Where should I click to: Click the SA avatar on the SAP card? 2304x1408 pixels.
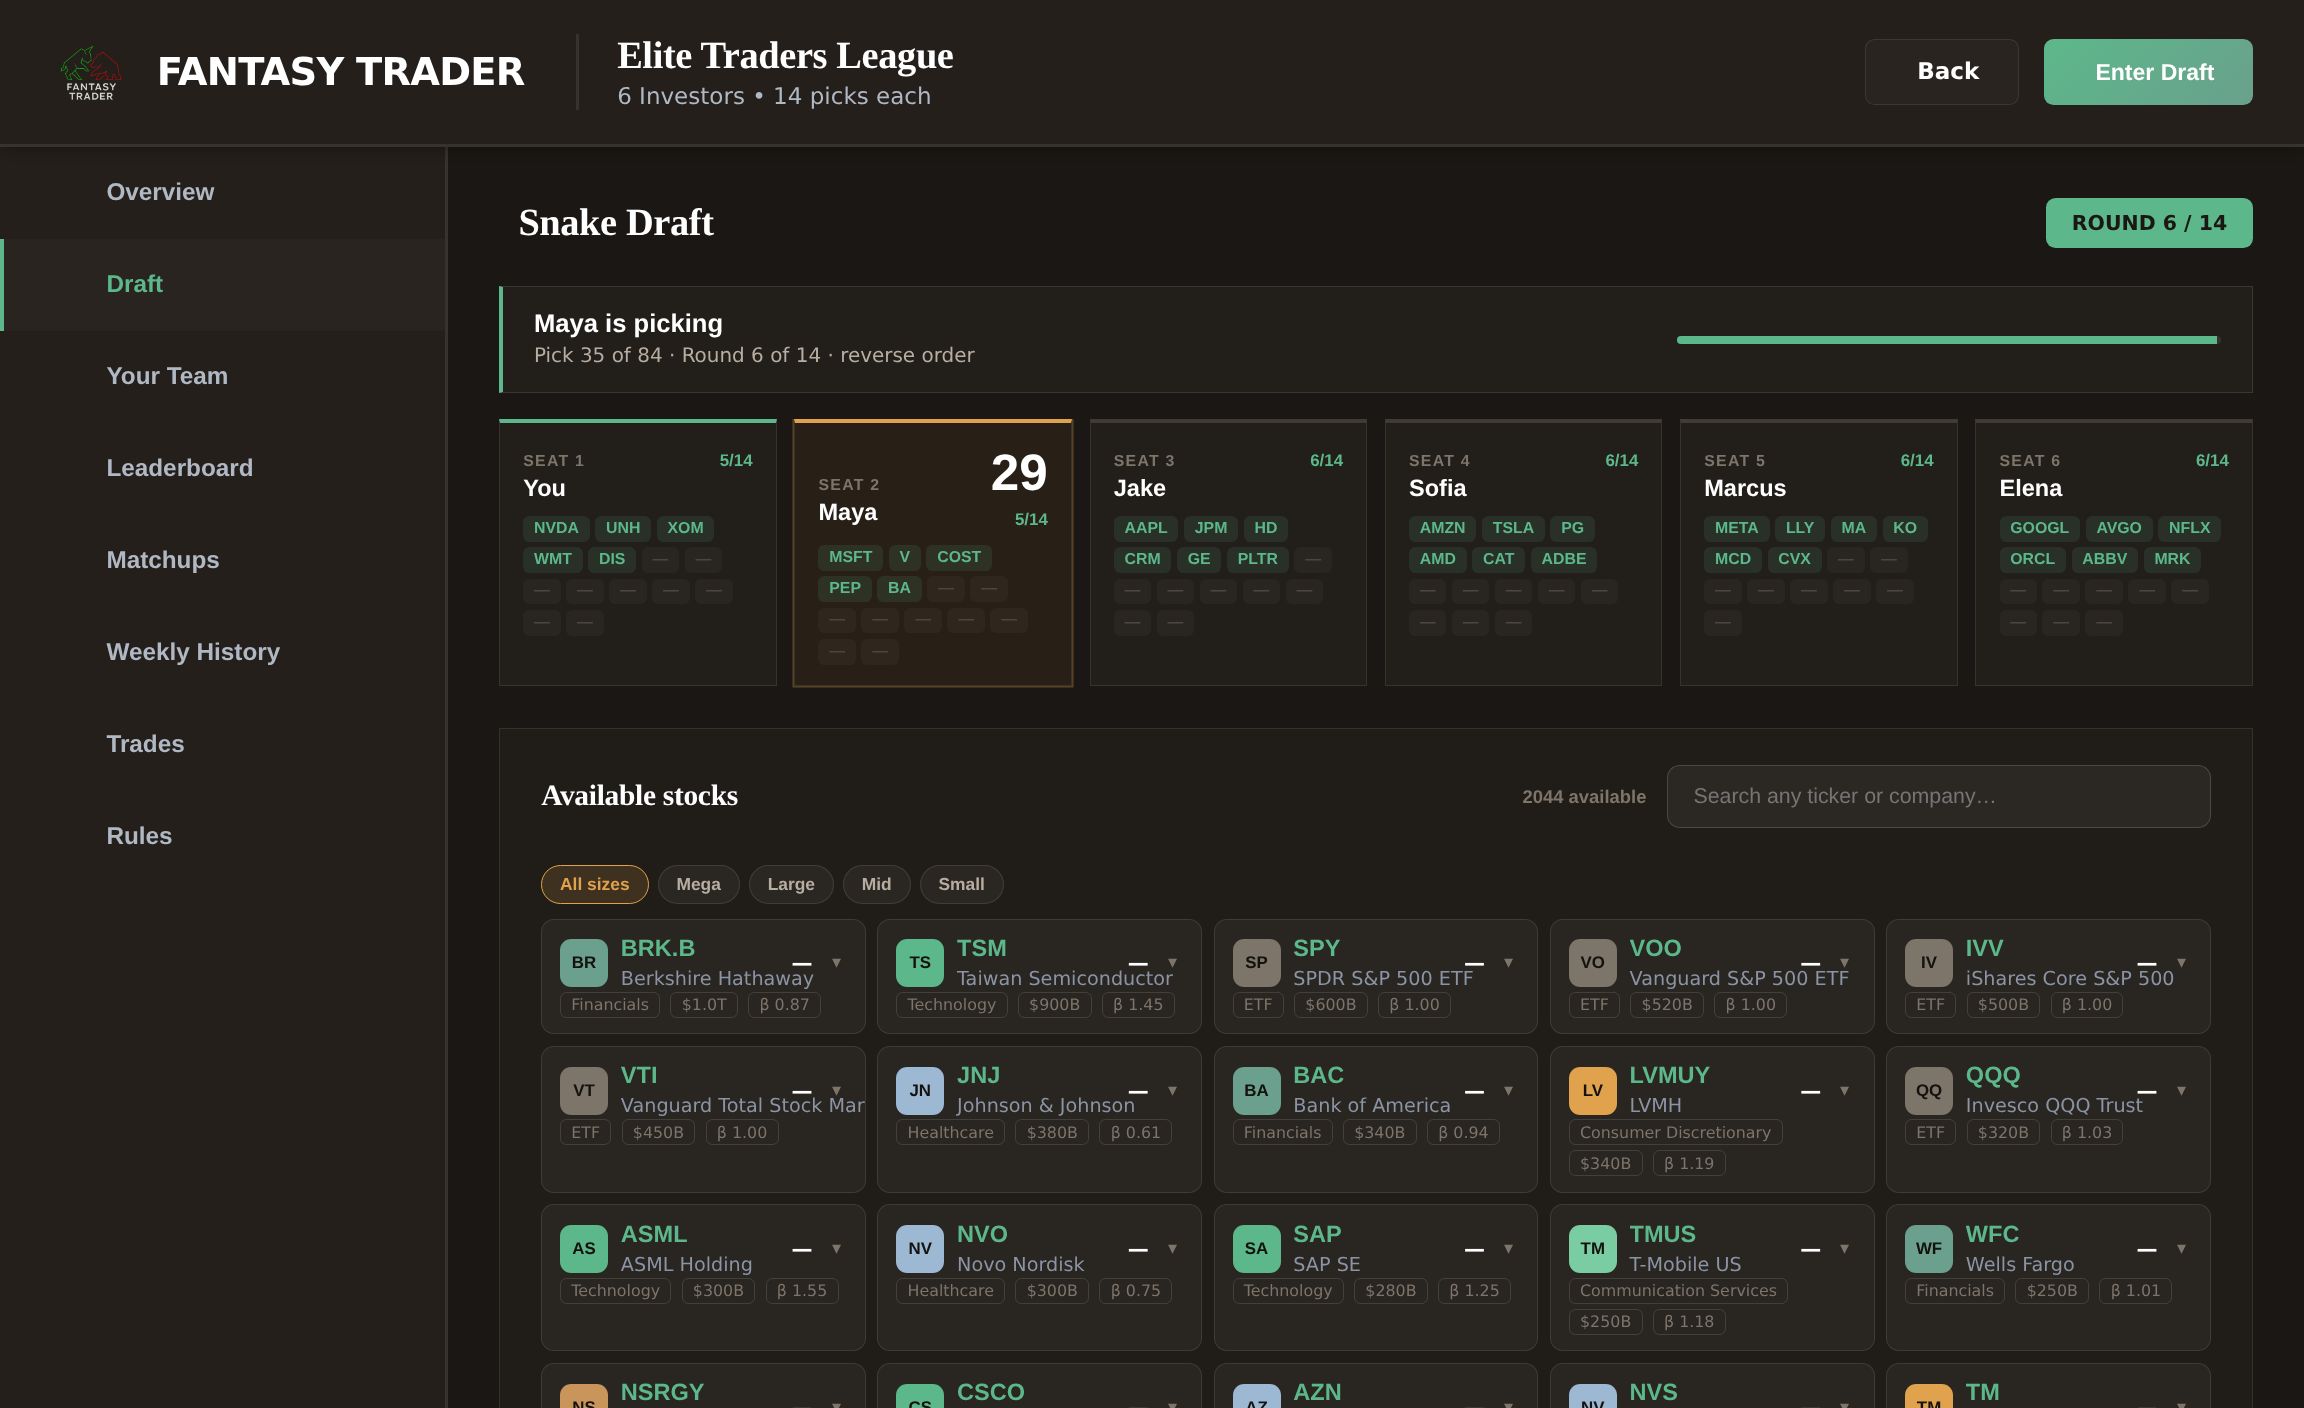(x=1257, y=1249)
